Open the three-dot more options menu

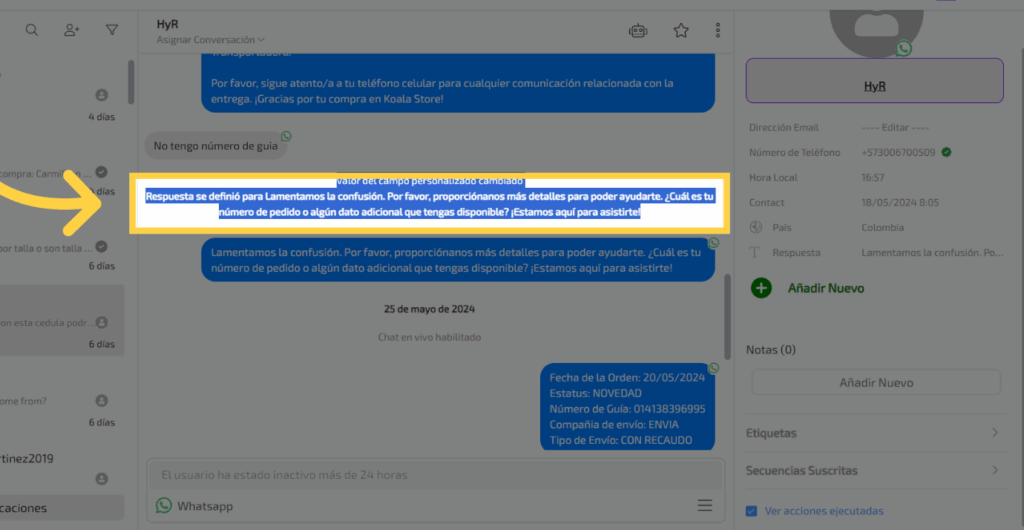(717, 31)
